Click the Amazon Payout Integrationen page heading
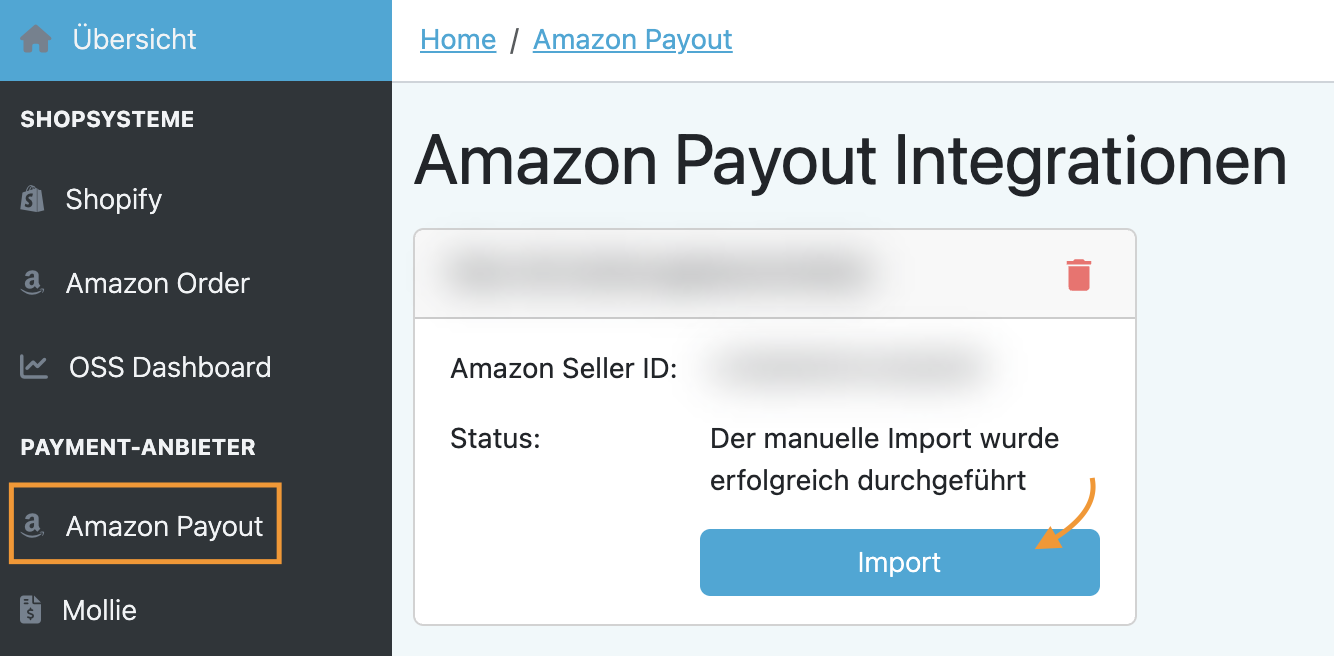Screen dimensions: 1334x656 [851, 160]
